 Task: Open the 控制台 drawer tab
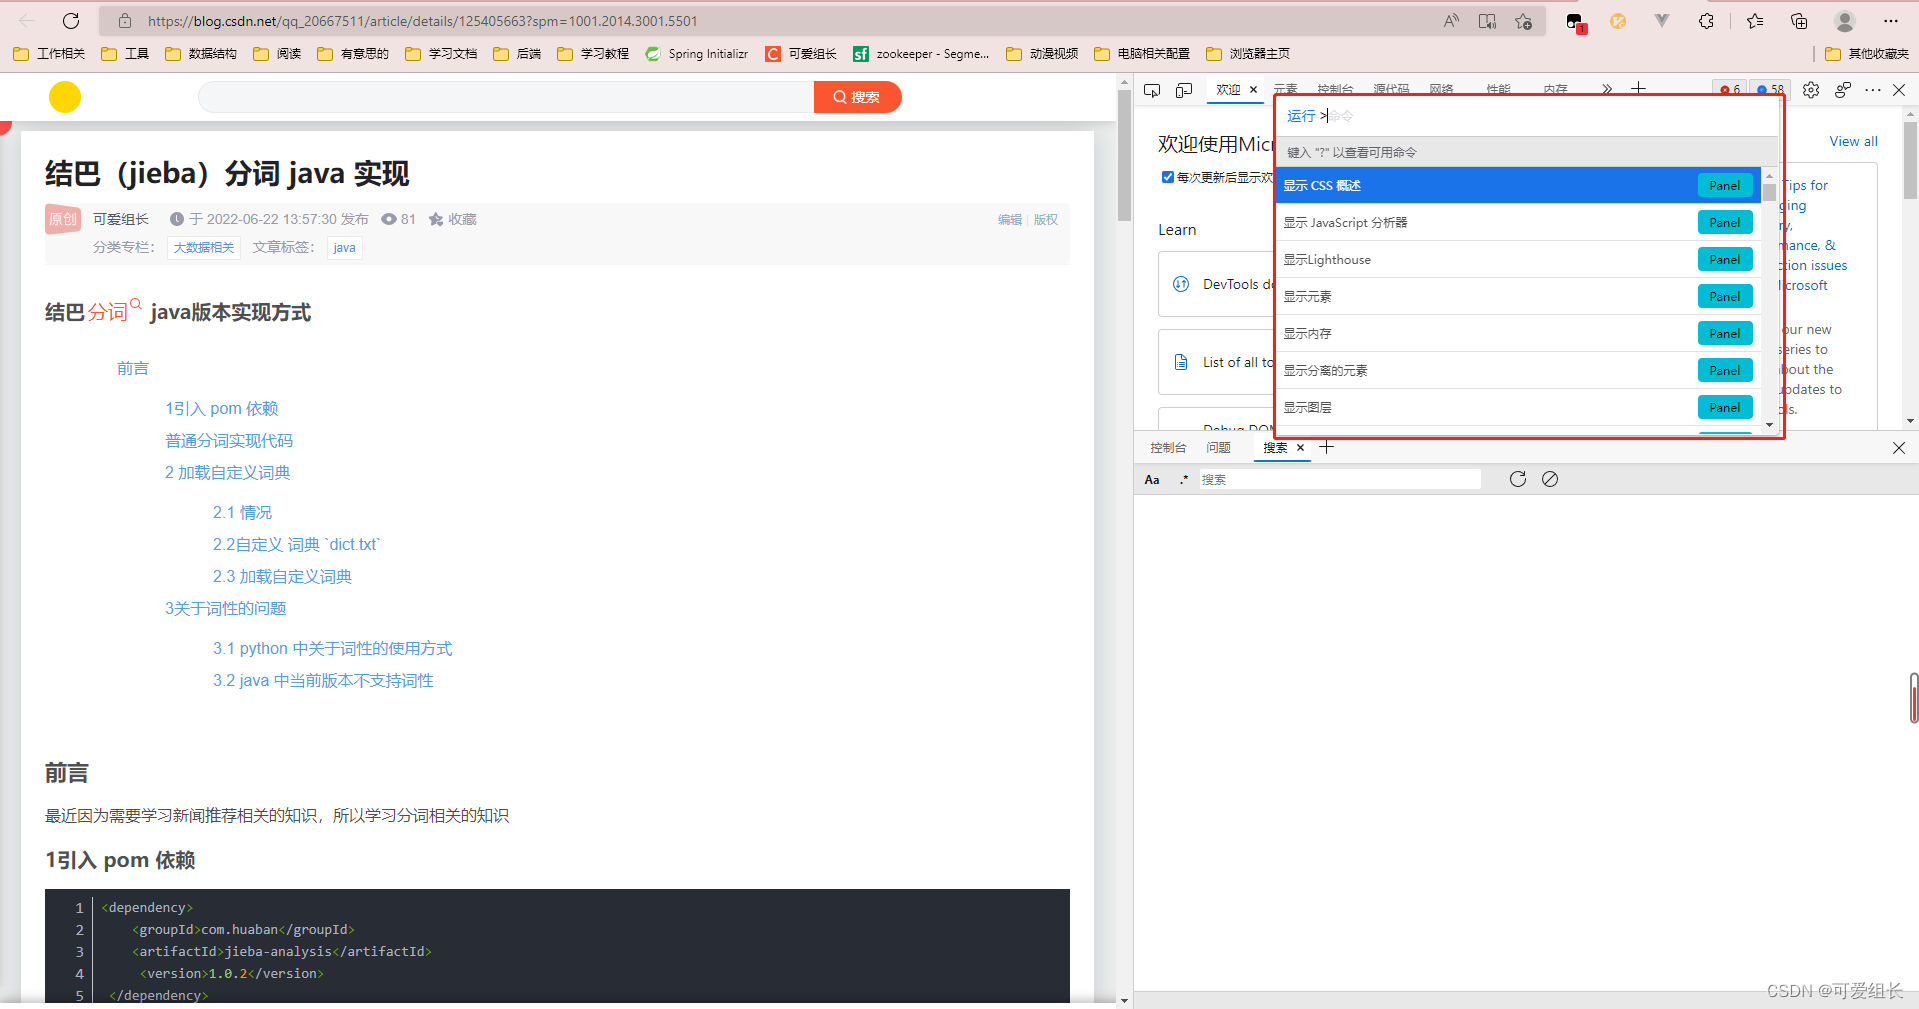tap(1168, 448)
